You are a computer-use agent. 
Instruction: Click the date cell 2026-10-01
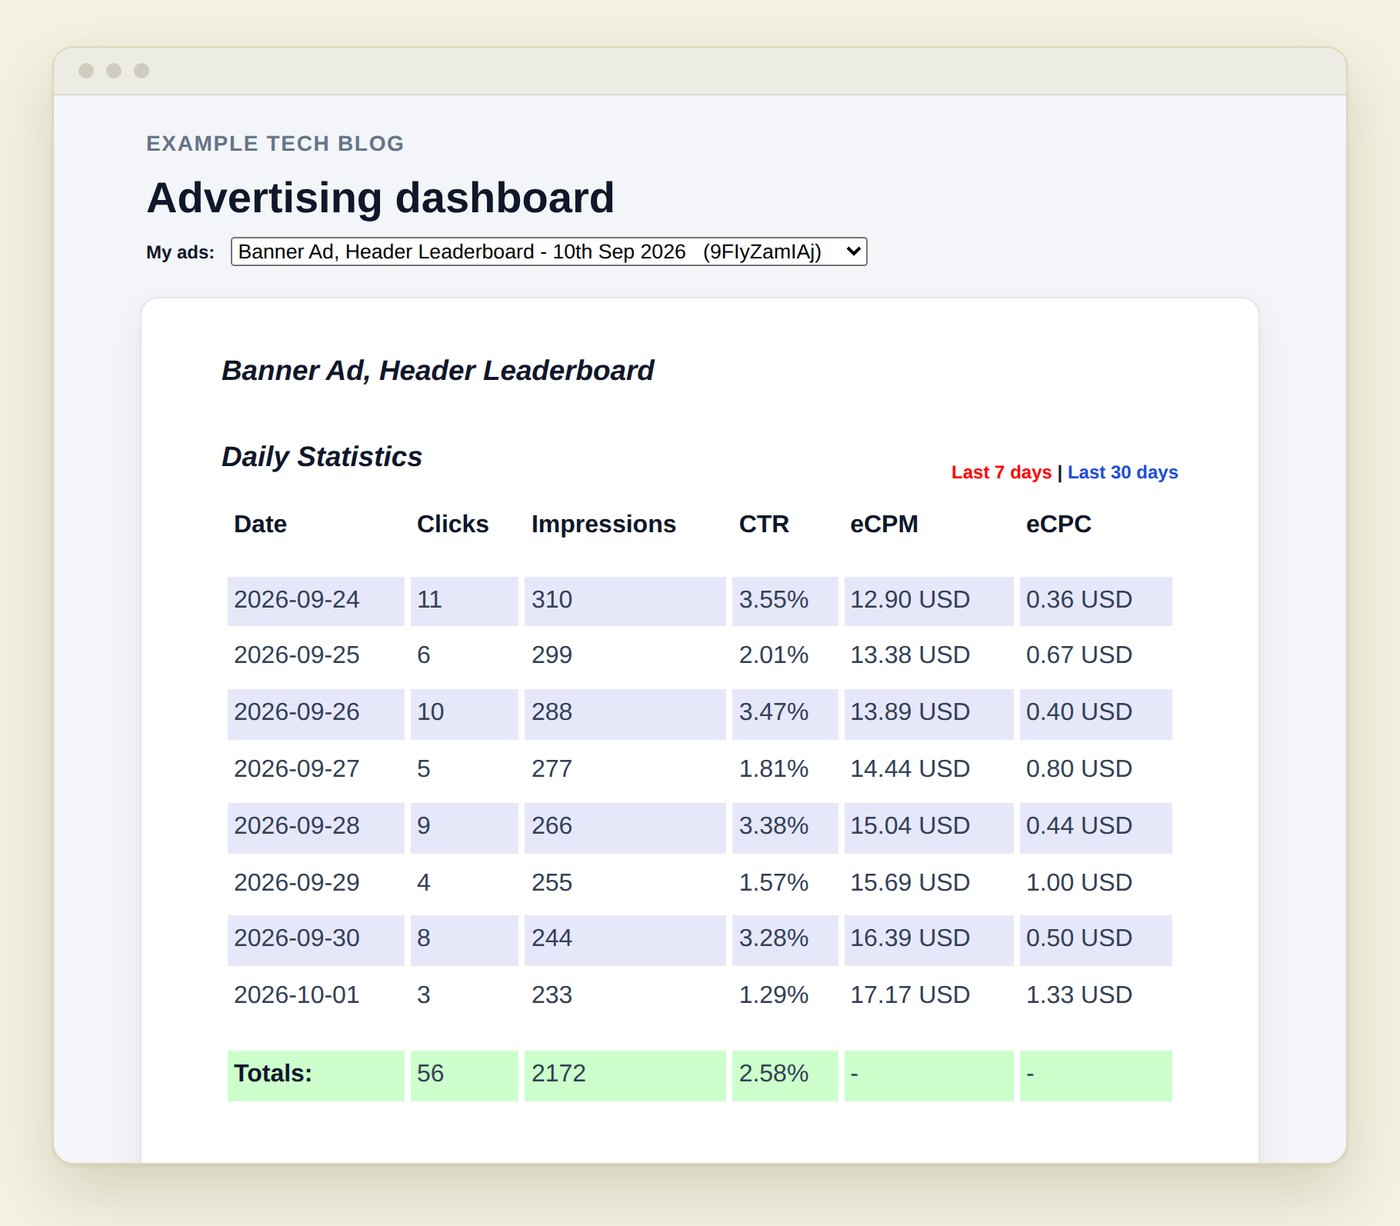(316, 996)
